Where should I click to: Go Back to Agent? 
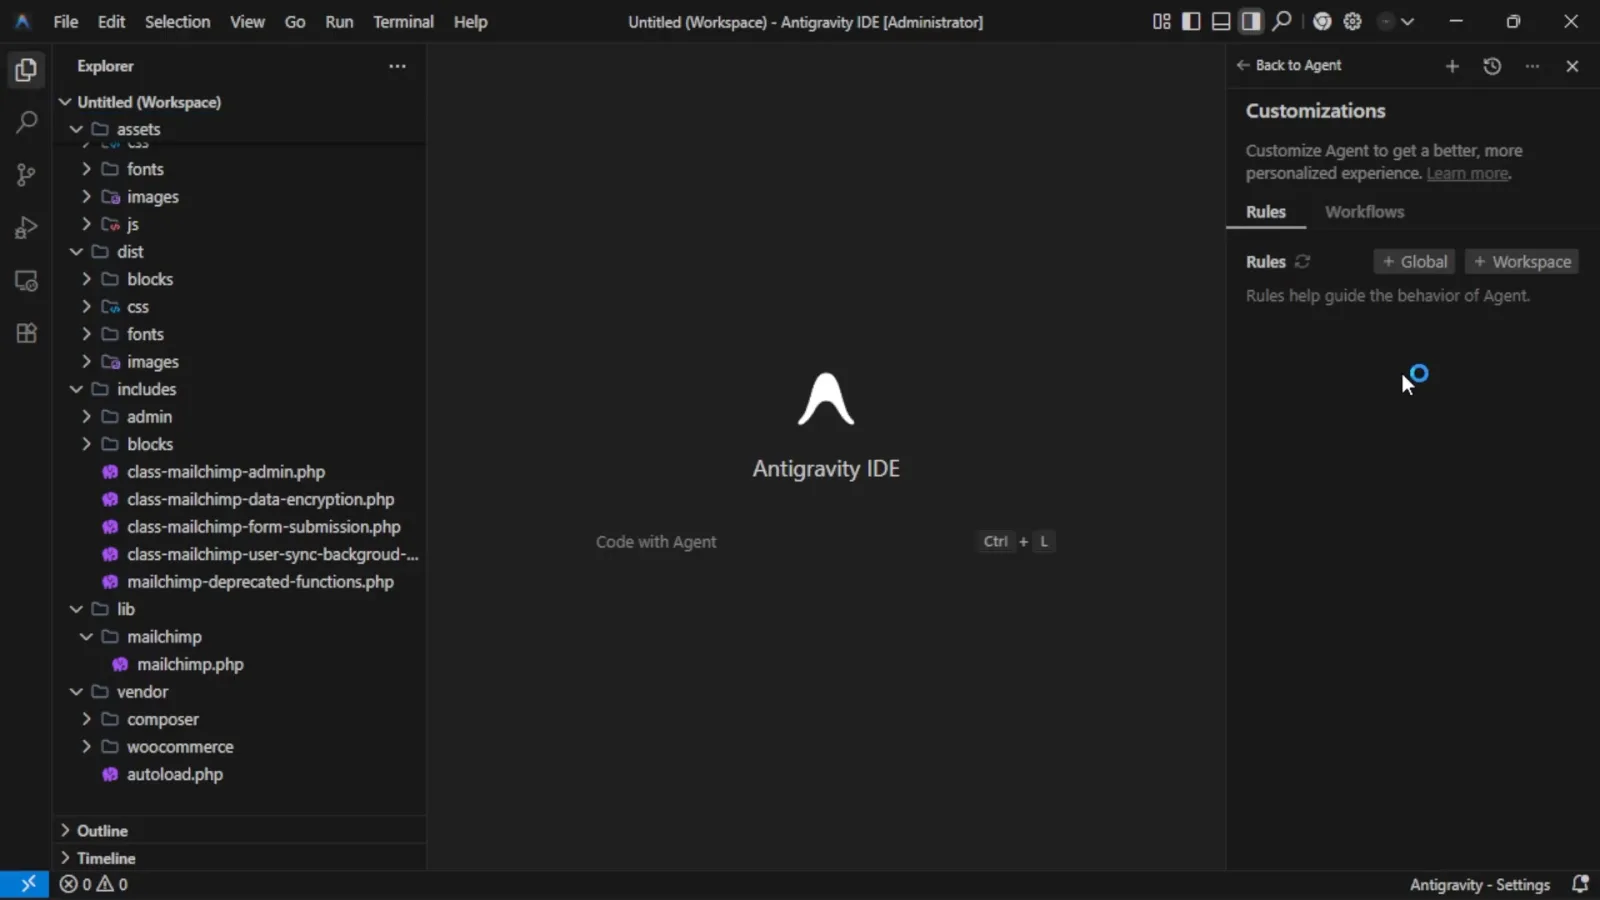[x=1289, y=66]
